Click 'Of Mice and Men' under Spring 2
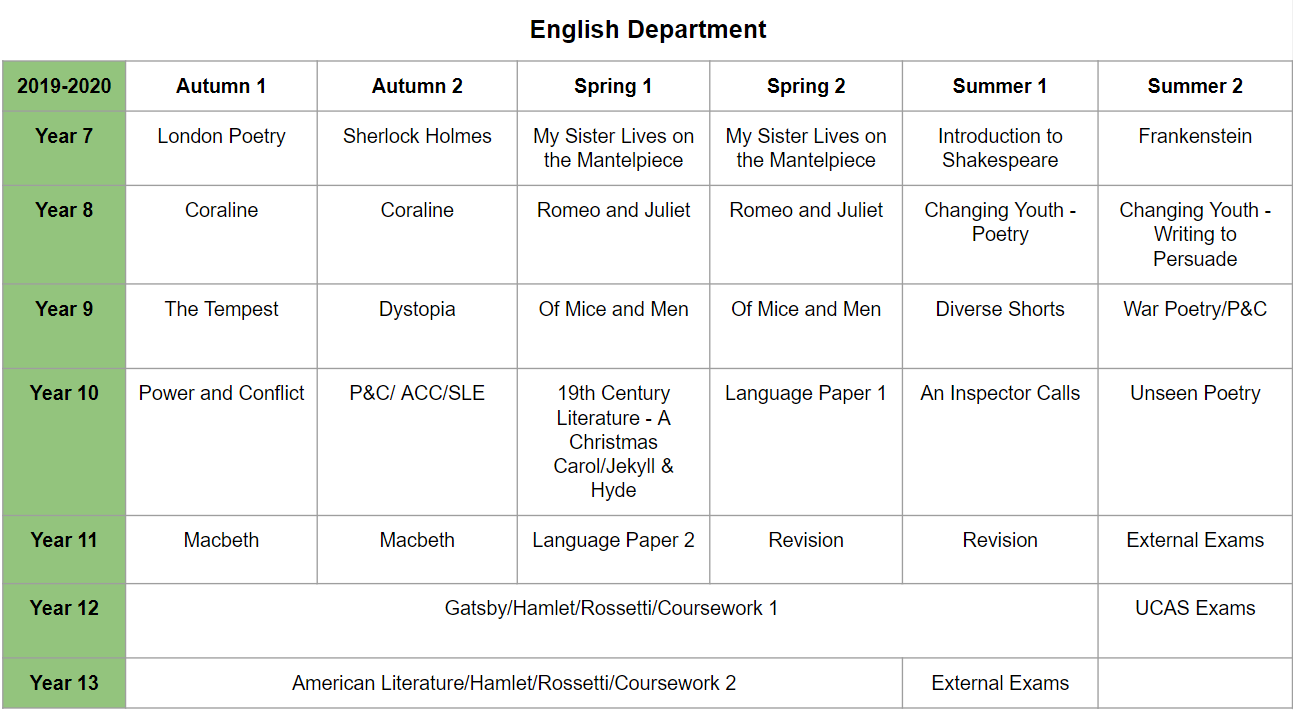Screen dimensions: 1293x710 click(806, 326)
